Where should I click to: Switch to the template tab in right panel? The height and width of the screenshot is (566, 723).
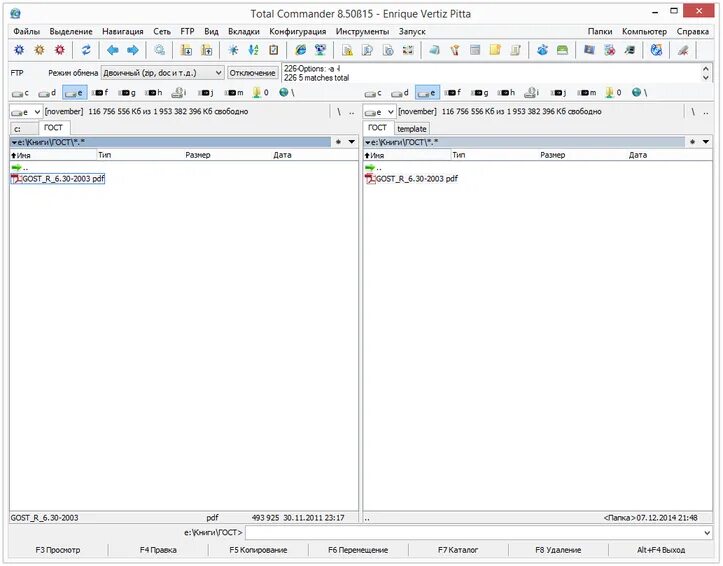coord(412,129)
